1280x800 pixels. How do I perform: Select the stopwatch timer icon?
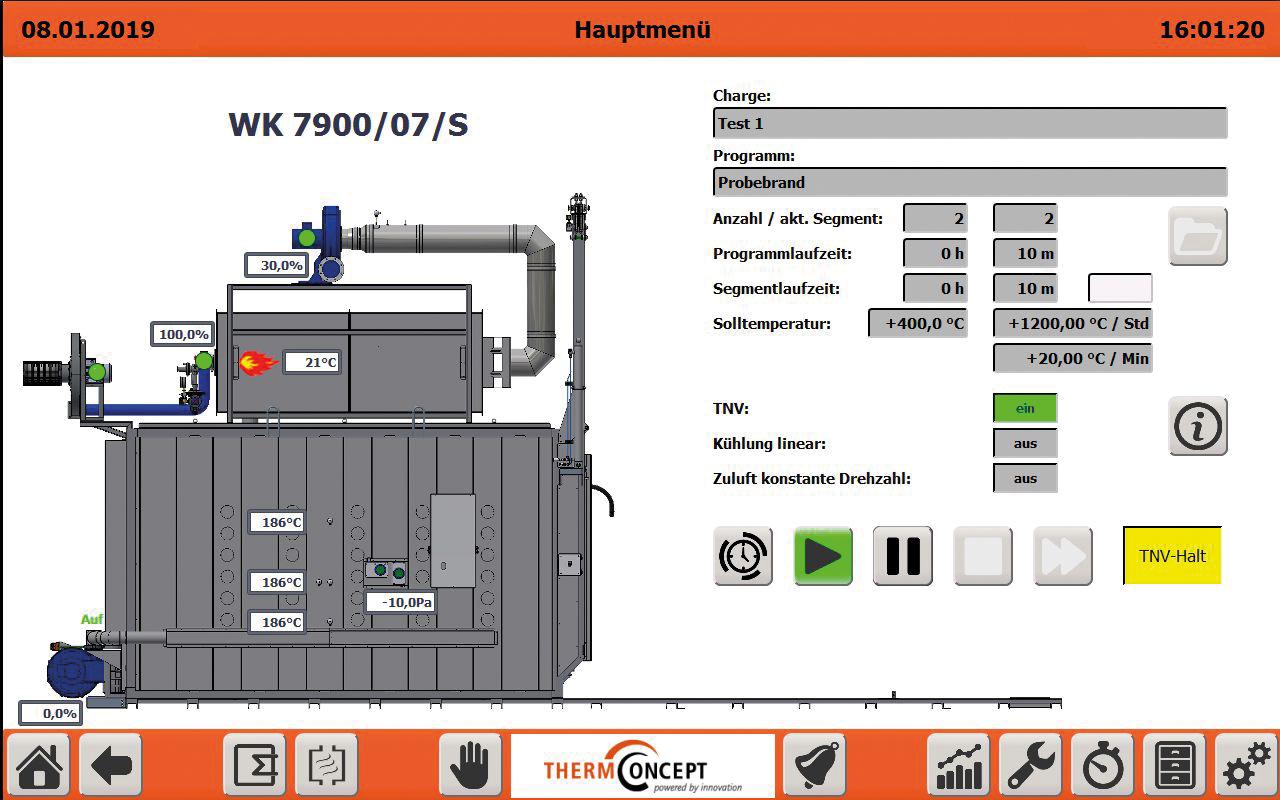coord(1102,765)
